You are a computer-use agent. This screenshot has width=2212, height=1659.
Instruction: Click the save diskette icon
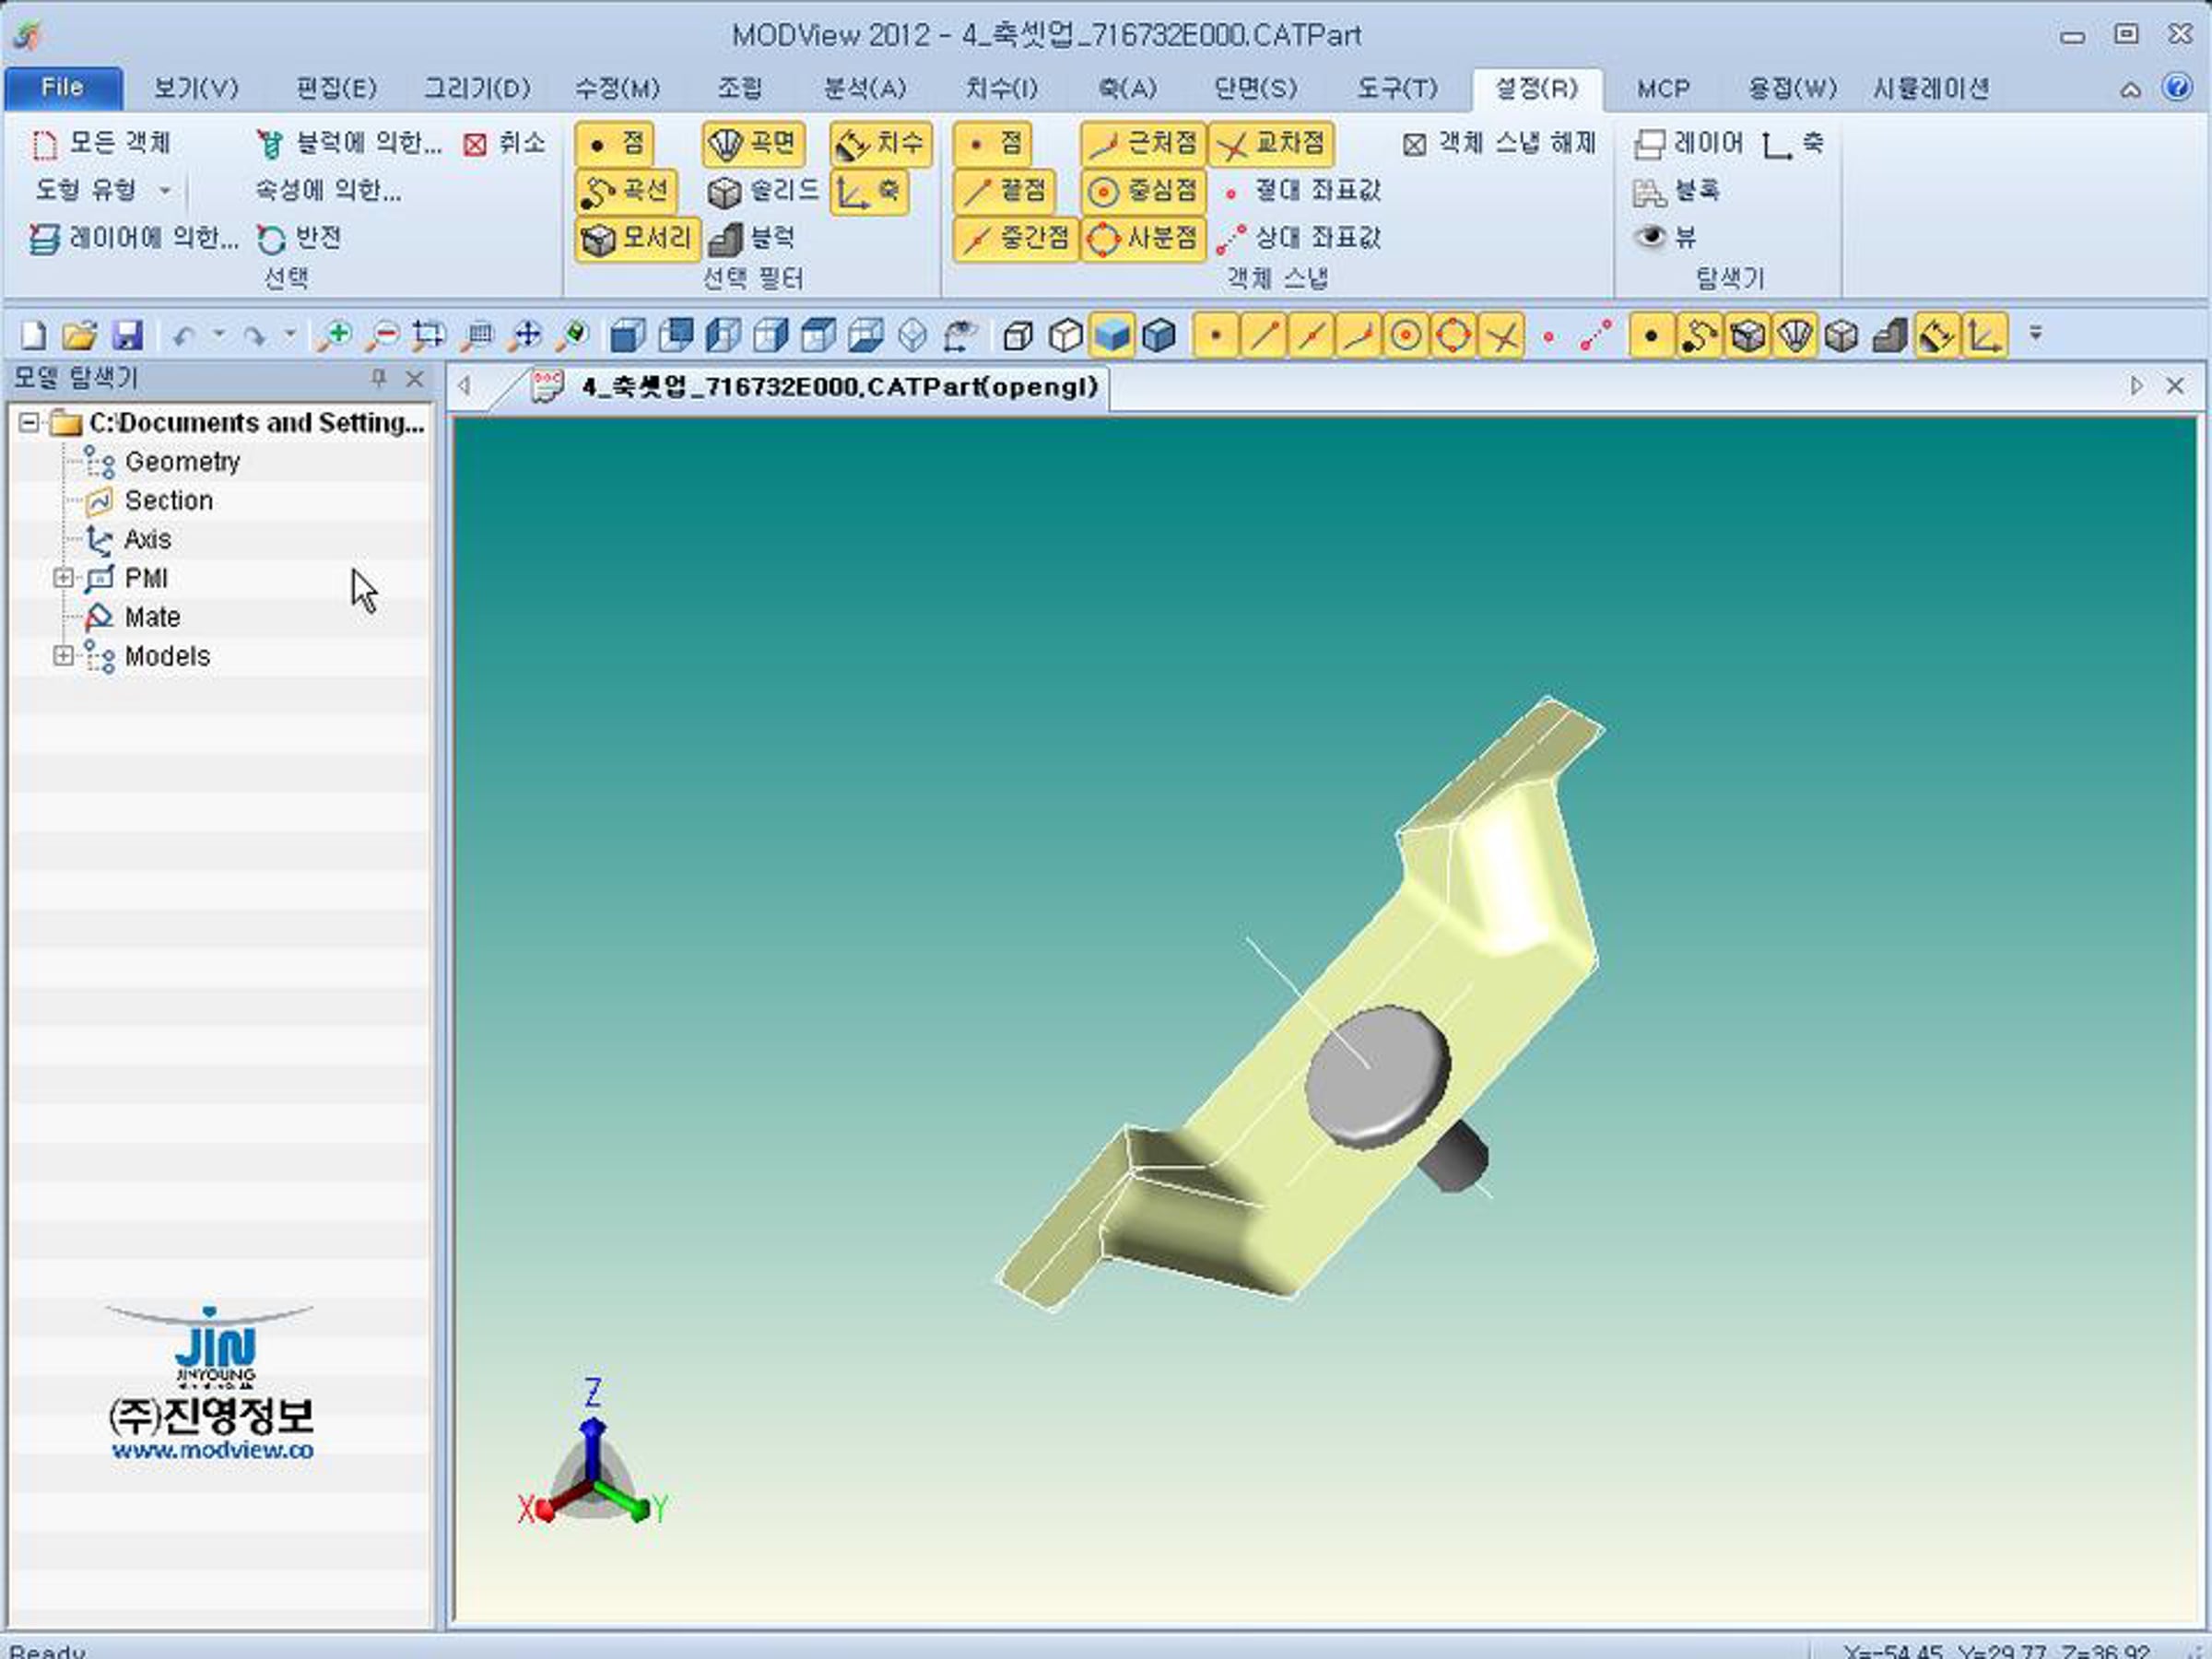[128, 335]
